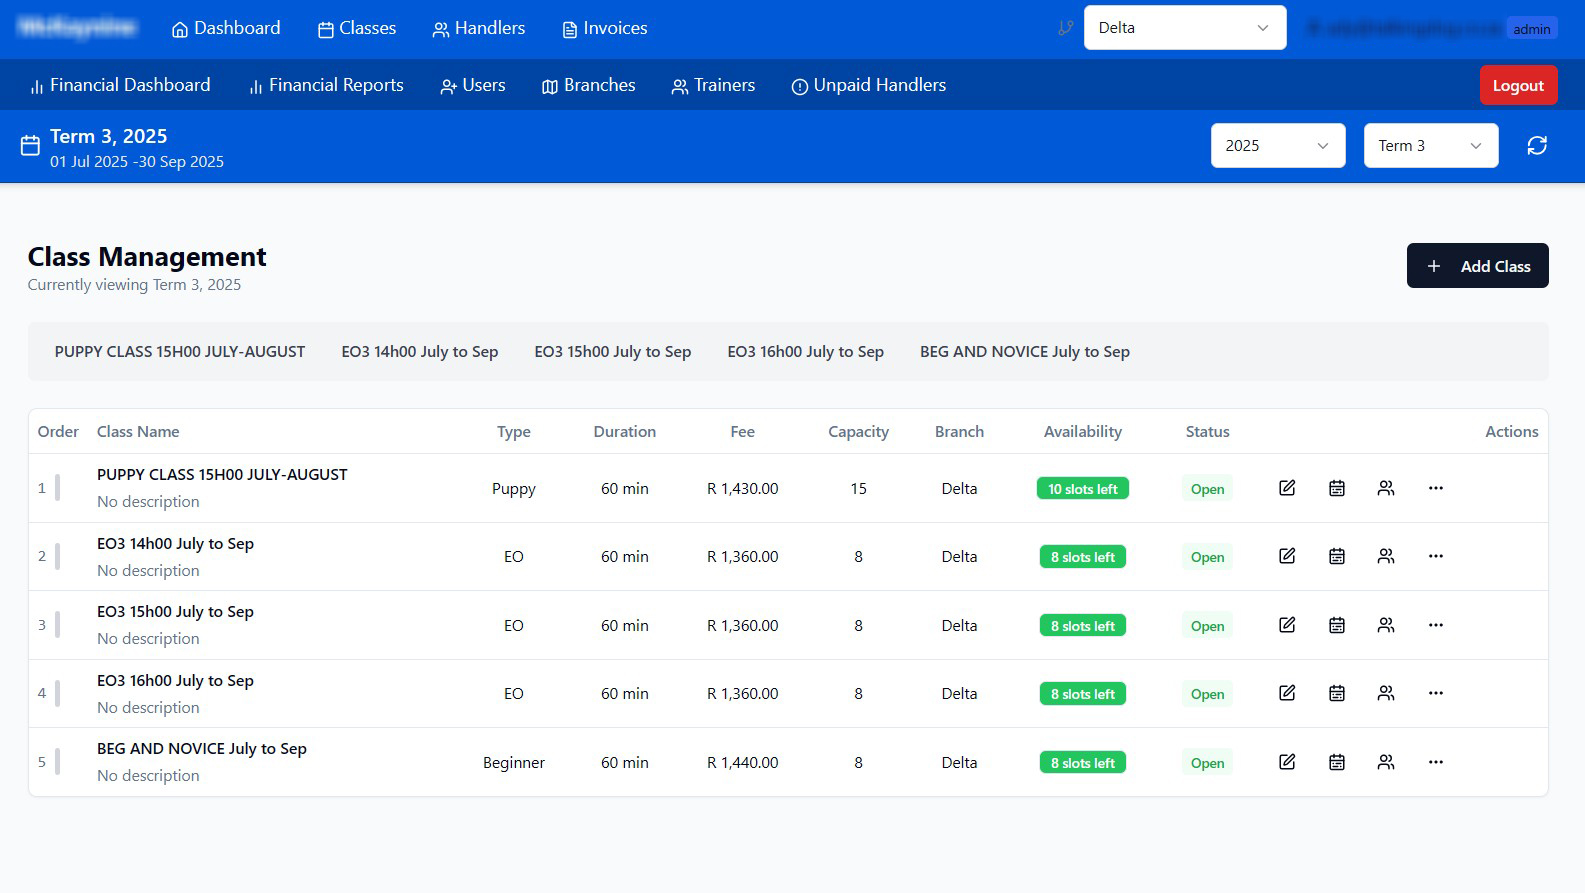Open more actions for the EO3 16h00 row

1436,693
